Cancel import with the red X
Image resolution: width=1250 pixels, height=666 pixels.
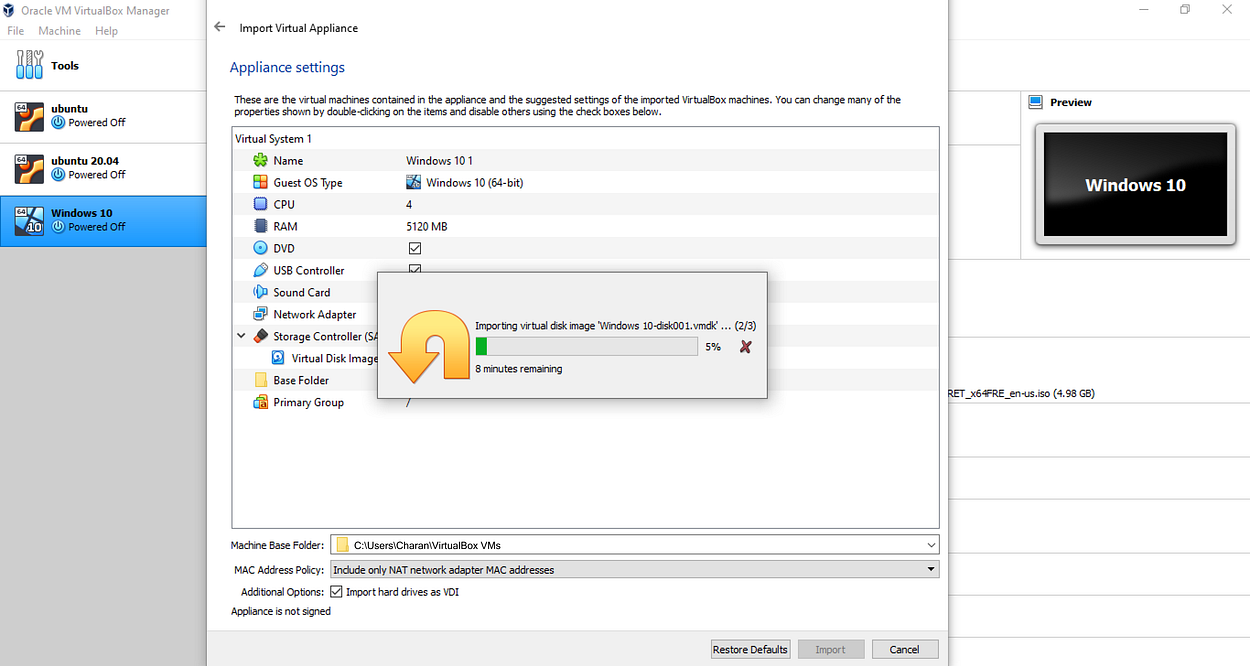click(x=745, y=347)
